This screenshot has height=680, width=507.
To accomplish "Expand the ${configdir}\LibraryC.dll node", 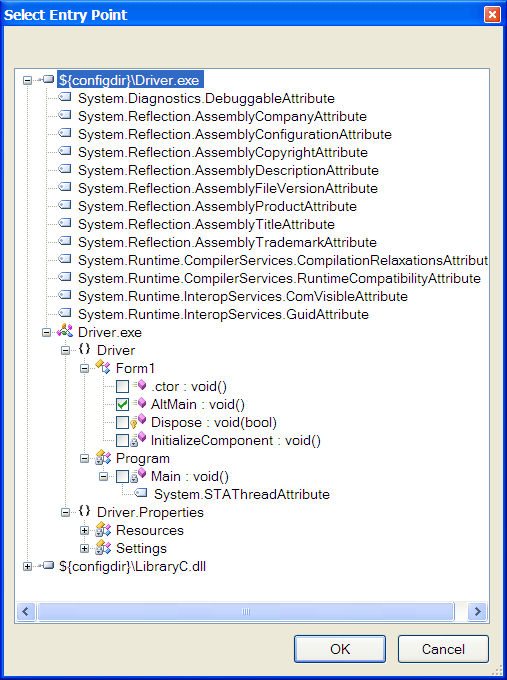I will pyautogui.click(x=28, y=566).
